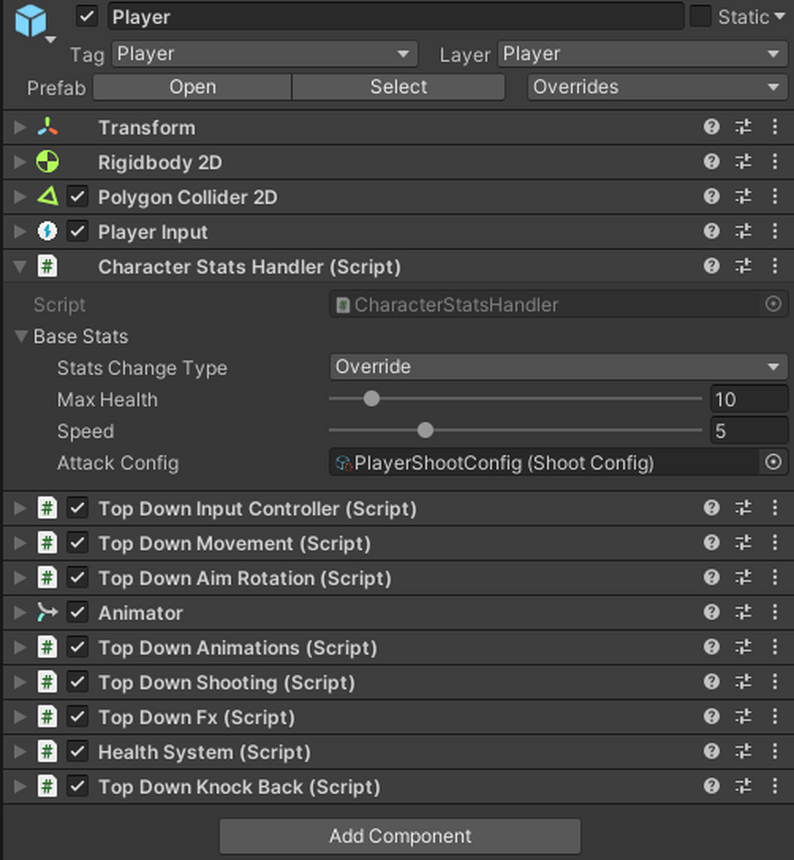The image size is (794, 860).
Task: Click the prefab Open button
Action: (192, 87)
